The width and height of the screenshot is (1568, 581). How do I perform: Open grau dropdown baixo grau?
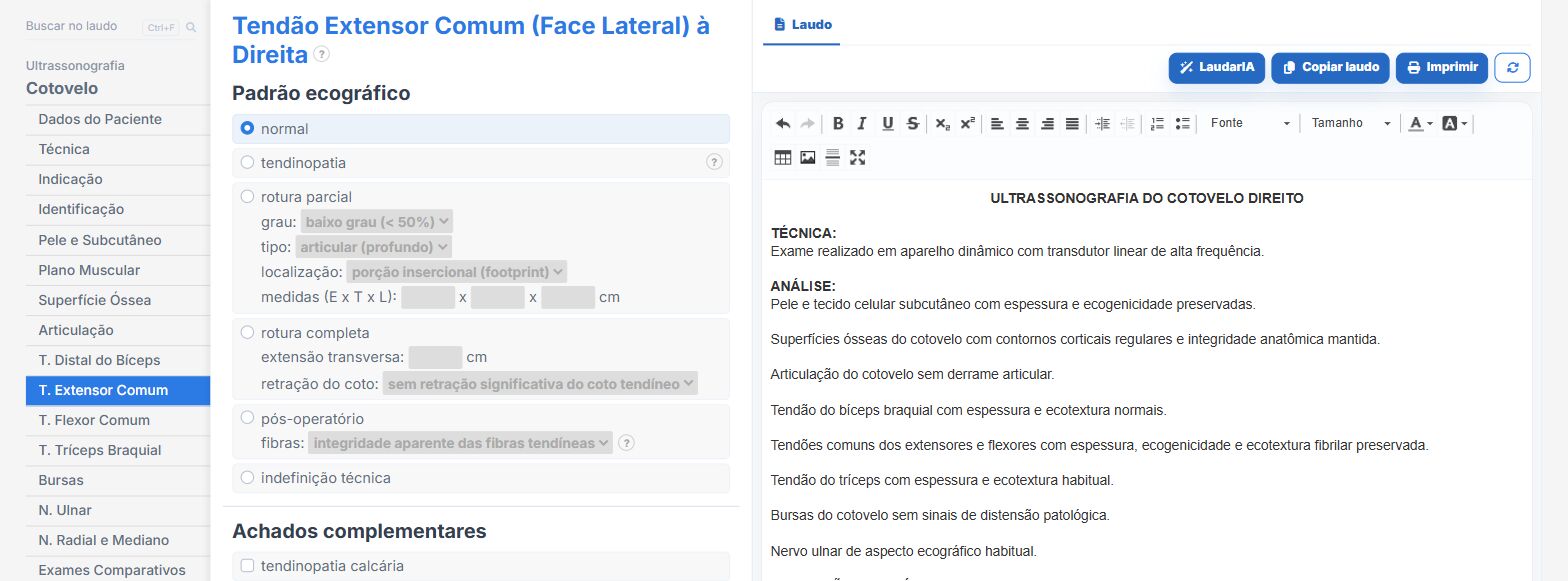(x=377, y=221)
